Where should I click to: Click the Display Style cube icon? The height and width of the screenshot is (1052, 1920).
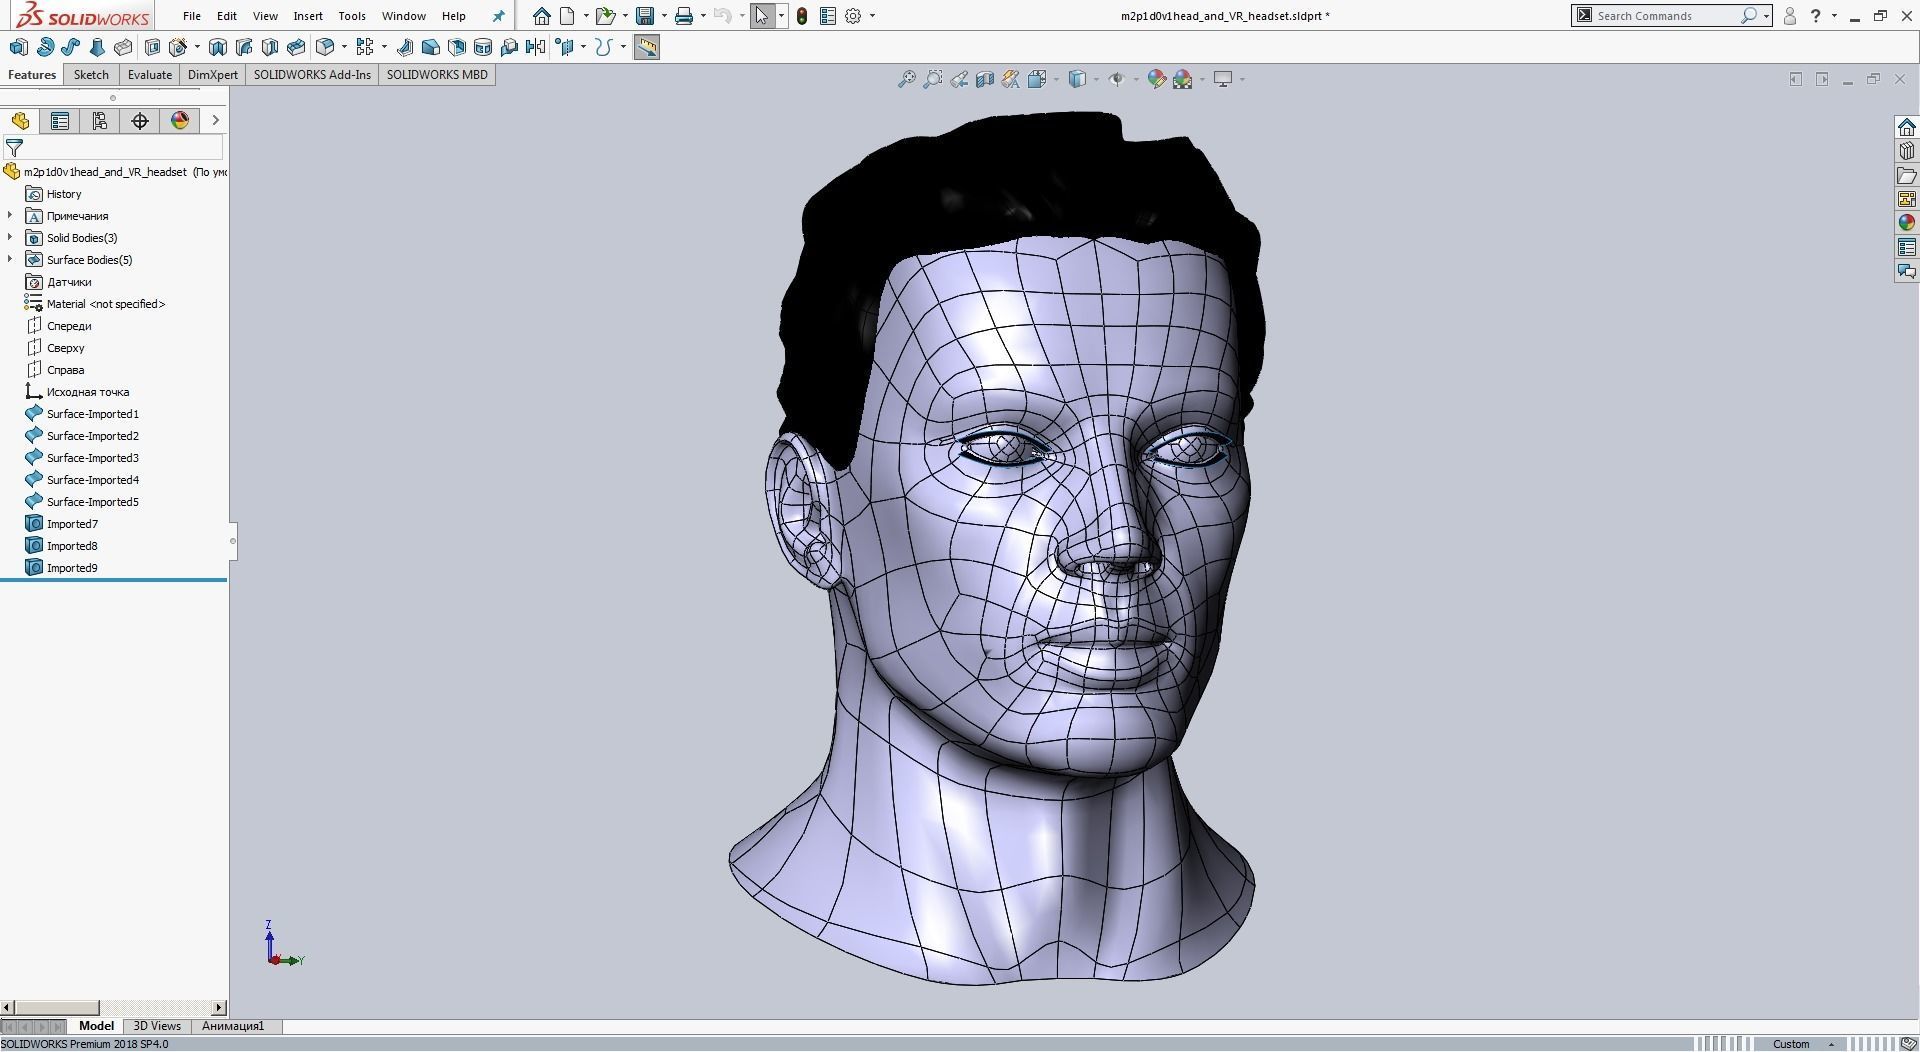(x=1077, y=79)
